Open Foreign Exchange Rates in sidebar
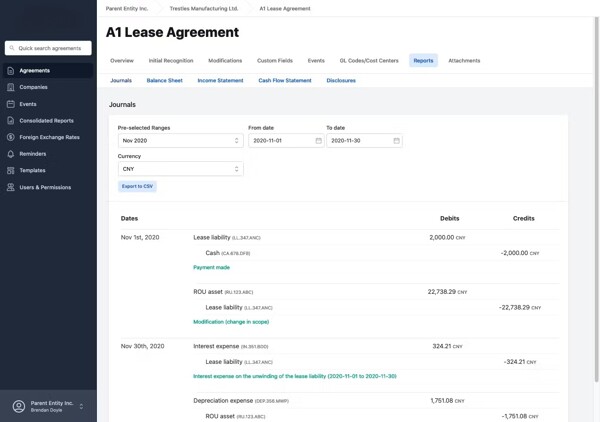The height and width of the screenshot is (422, 600). (48, 137)
